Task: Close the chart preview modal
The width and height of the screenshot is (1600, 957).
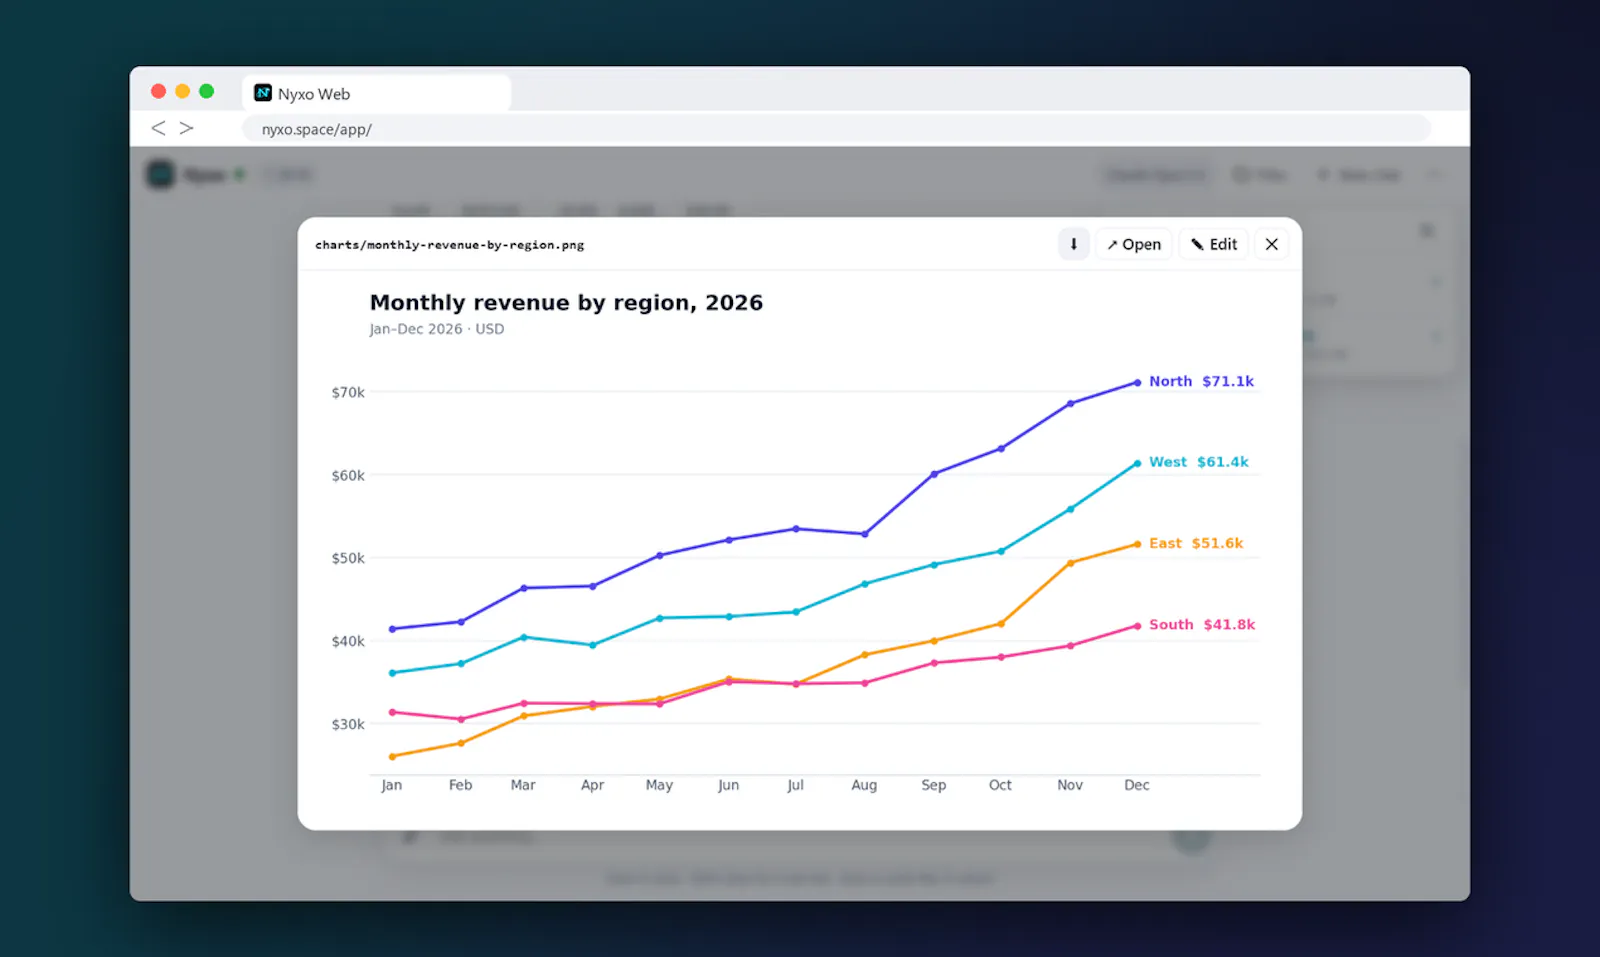Action: click(x=1272, y=244)
